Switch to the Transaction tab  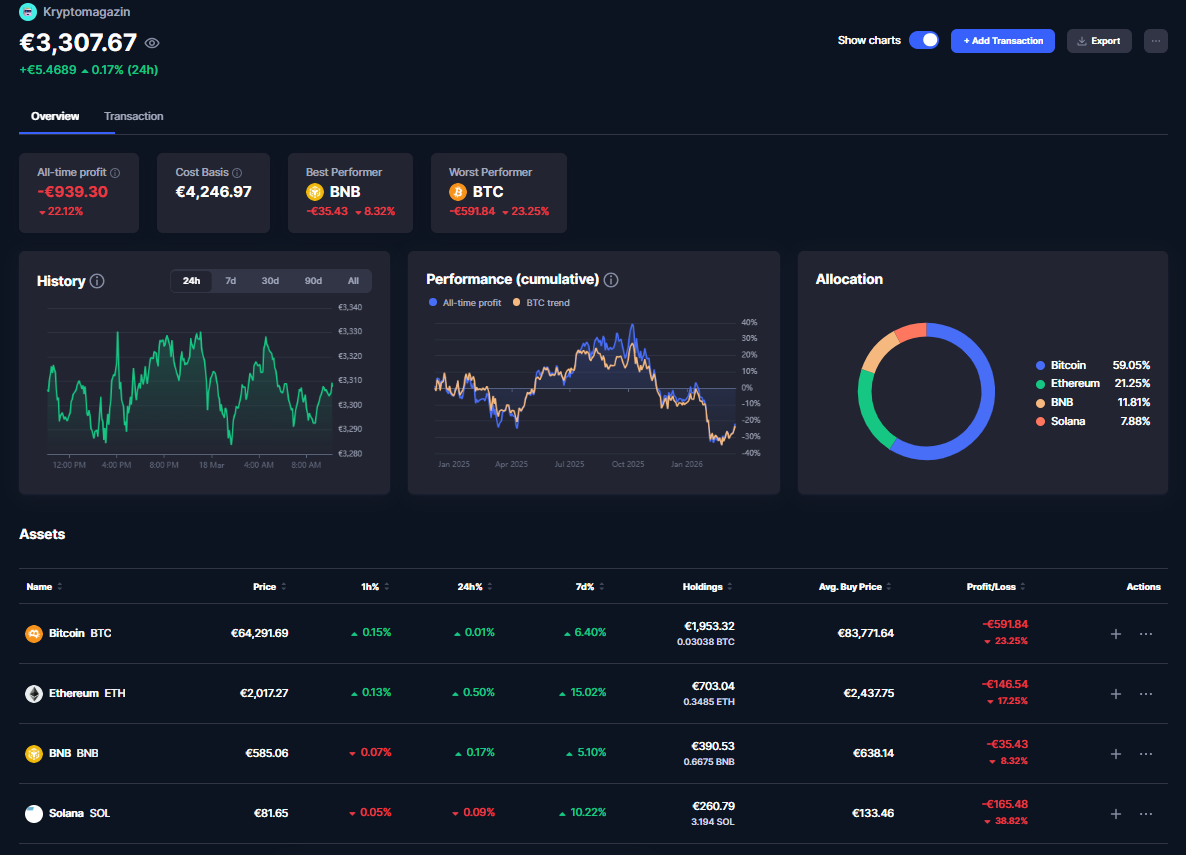point(134,117)
